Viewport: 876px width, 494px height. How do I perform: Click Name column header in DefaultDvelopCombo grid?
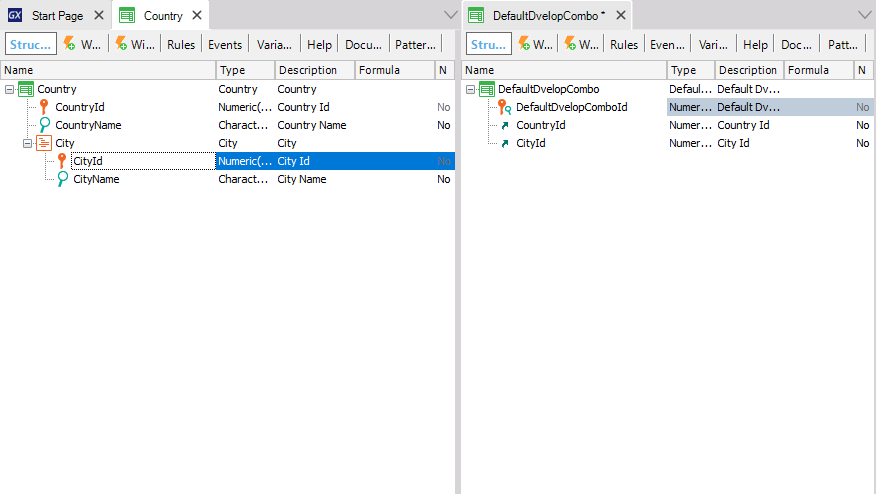[564, 70]
